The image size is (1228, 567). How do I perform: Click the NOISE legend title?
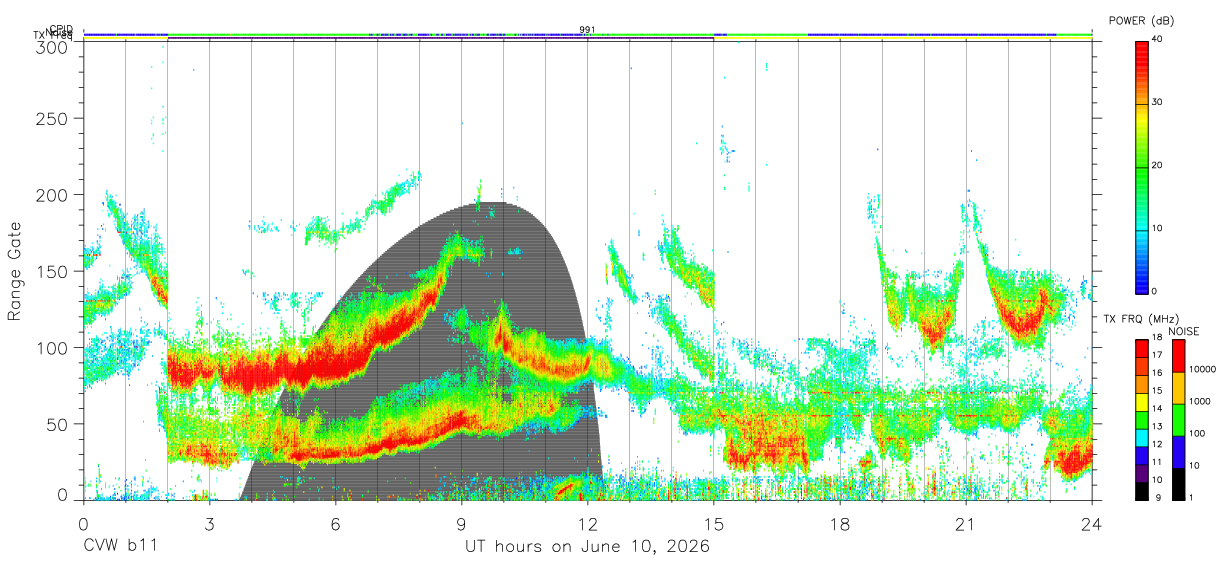click(1183, 331)
